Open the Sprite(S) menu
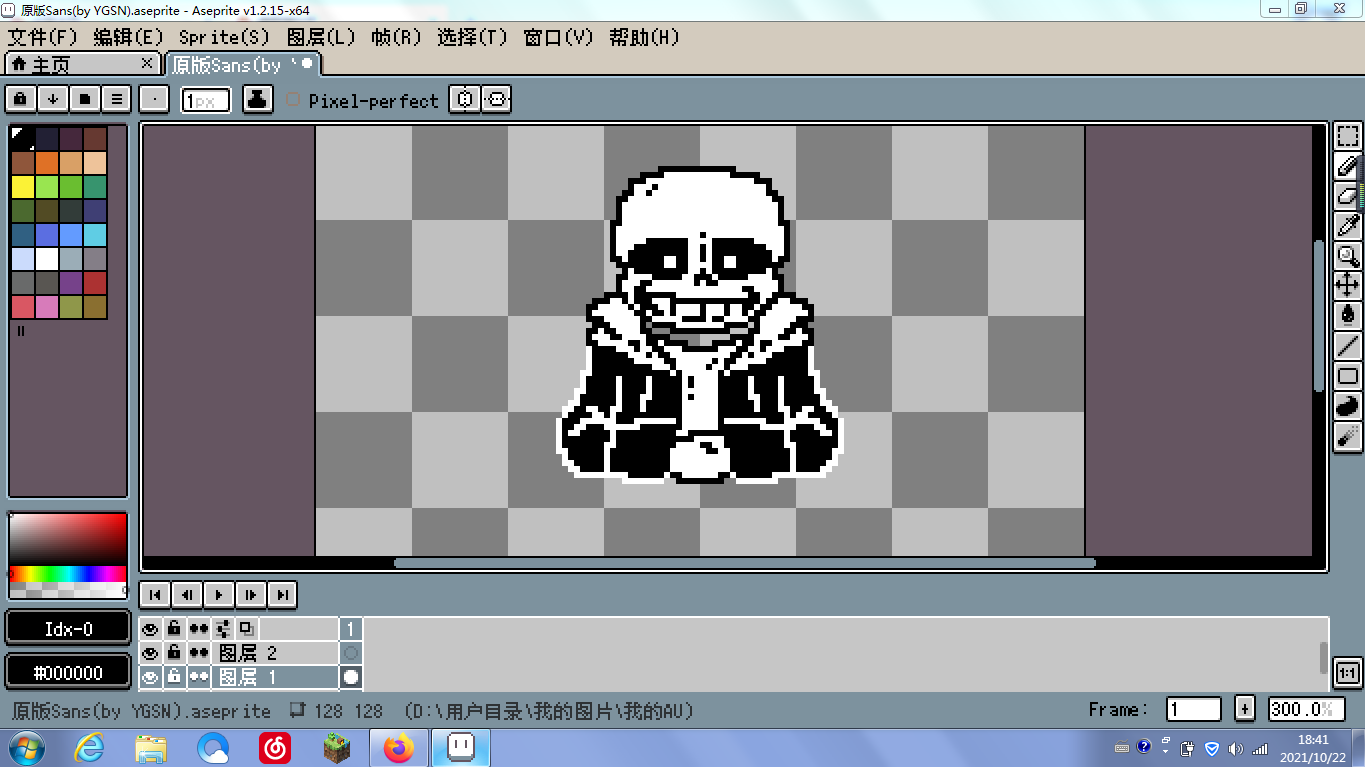 pyautogui.click(x=224, y=37)
